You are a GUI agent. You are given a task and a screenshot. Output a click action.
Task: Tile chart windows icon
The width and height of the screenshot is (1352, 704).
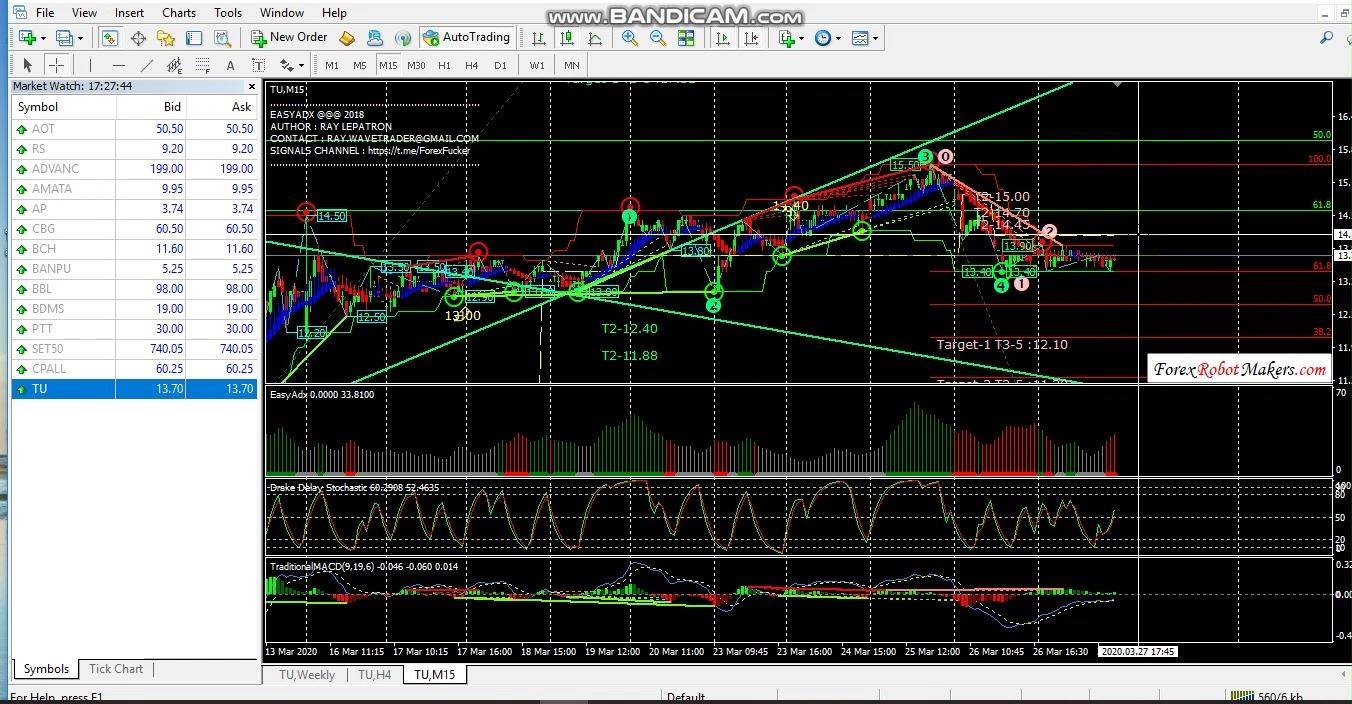[x=686, y=38]
